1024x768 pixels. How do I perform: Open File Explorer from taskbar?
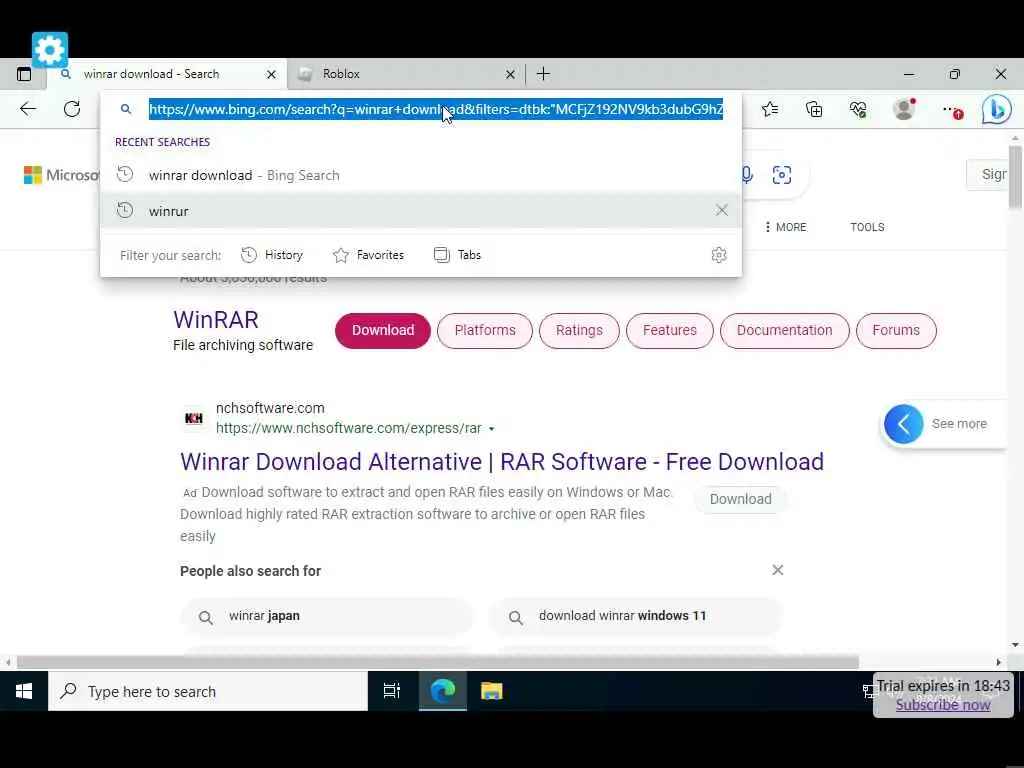(x=491, y=691)
